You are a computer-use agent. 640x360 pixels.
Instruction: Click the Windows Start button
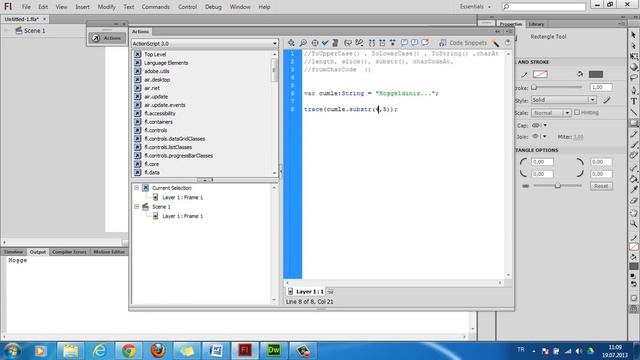[x=12, y=351]
